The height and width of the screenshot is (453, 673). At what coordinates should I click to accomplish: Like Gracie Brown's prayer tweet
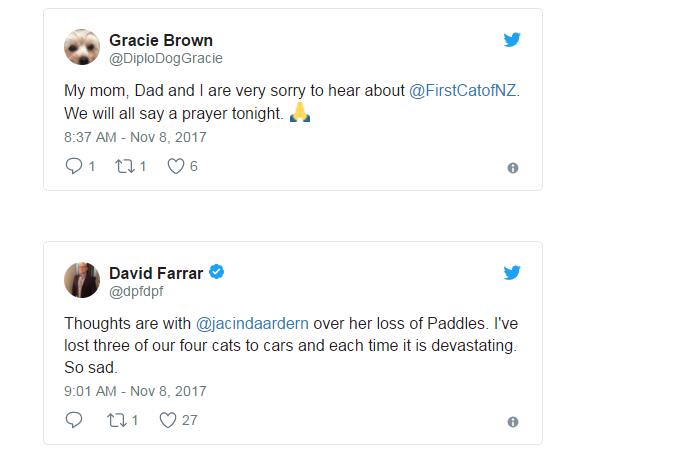[x=176, y=167]
